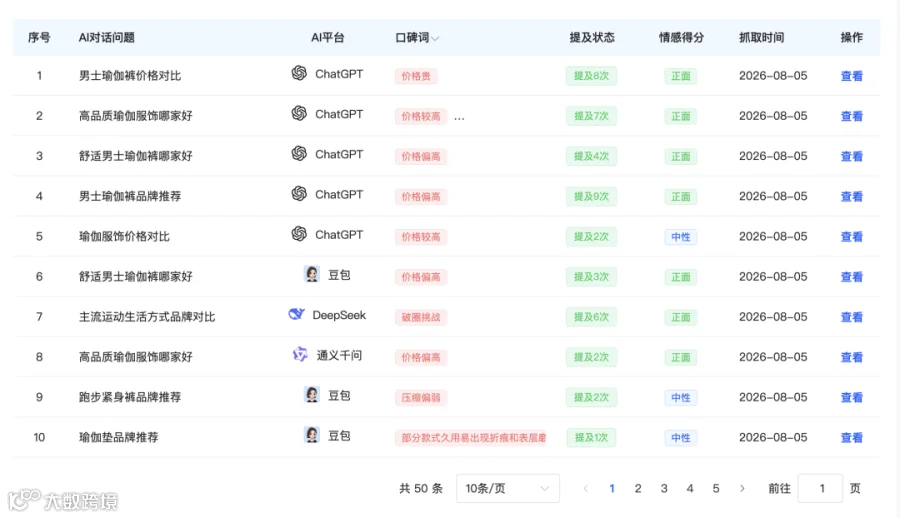Image resolution: width=900 pixels, height=518 pixels.
Task: Click the ChatGPT icon in row 2
Action: click(299, 113)
